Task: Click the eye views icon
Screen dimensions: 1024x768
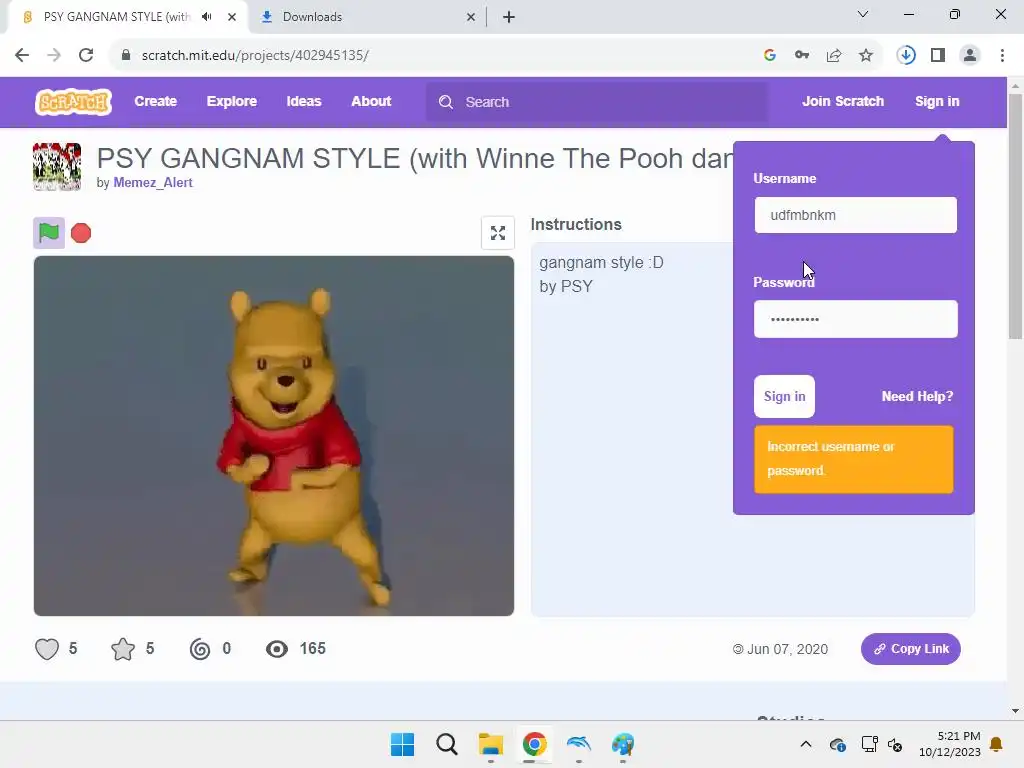Action: pyautogui.click(x=277, y=649)
